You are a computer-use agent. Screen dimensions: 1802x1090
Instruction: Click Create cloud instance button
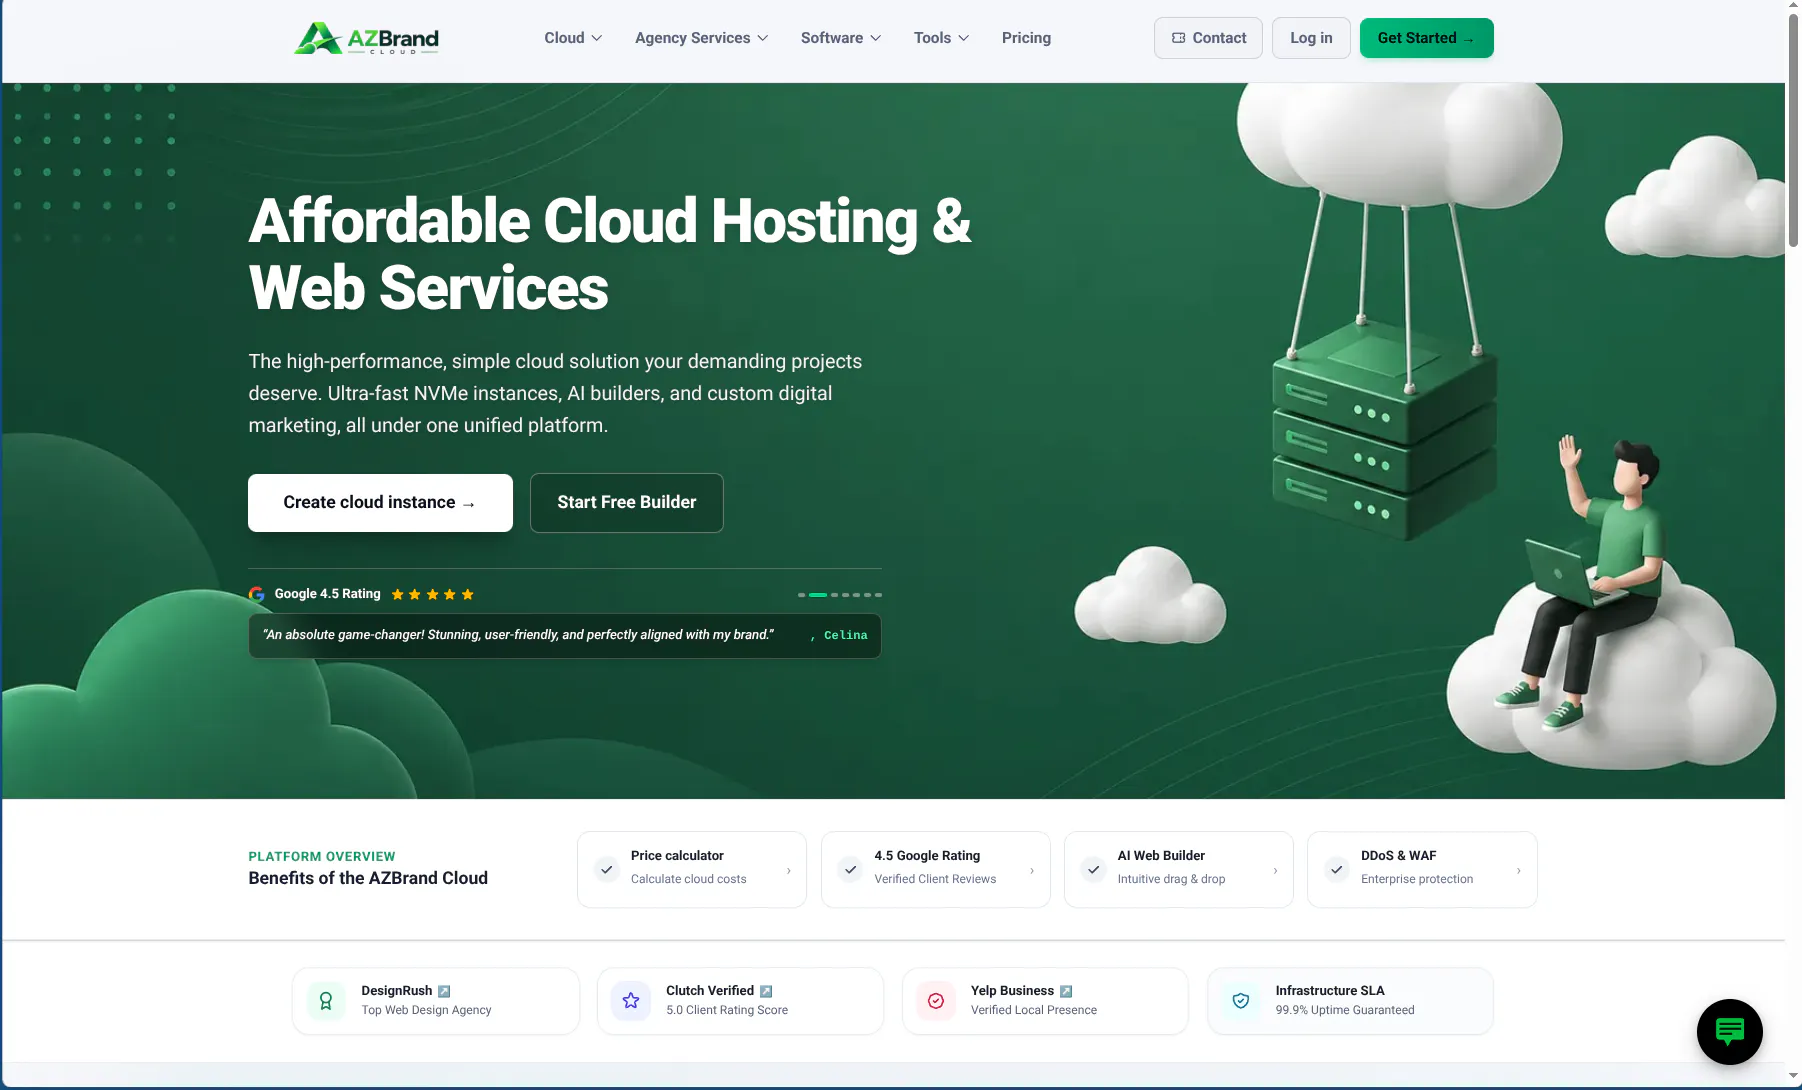pos(380,503)
